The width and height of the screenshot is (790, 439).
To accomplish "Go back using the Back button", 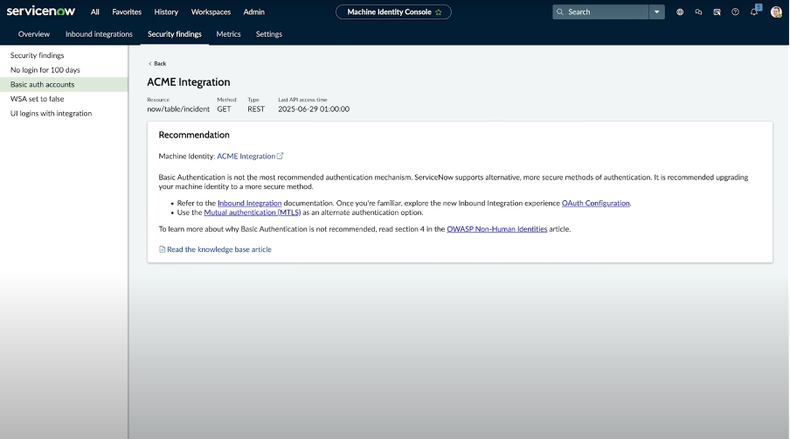I will [157, 63].
